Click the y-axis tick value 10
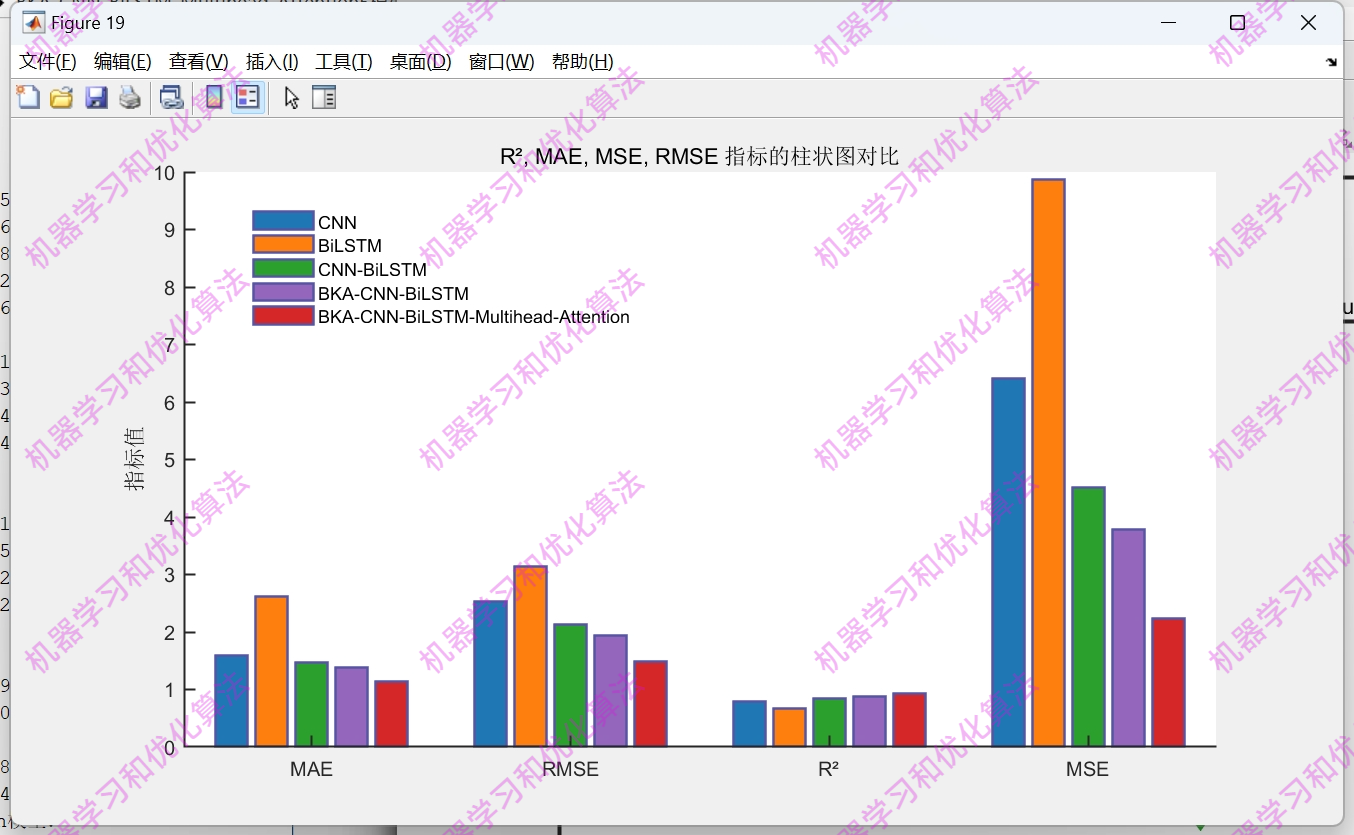This screenshot has height=835, width=1354. coord(165,173)
